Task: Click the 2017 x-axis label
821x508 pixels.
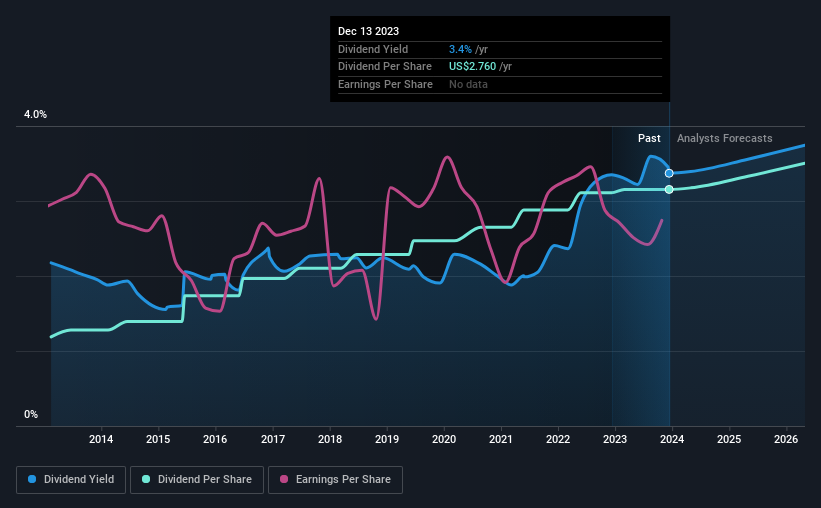Action: pyautogui.click(x=273, y=439)
